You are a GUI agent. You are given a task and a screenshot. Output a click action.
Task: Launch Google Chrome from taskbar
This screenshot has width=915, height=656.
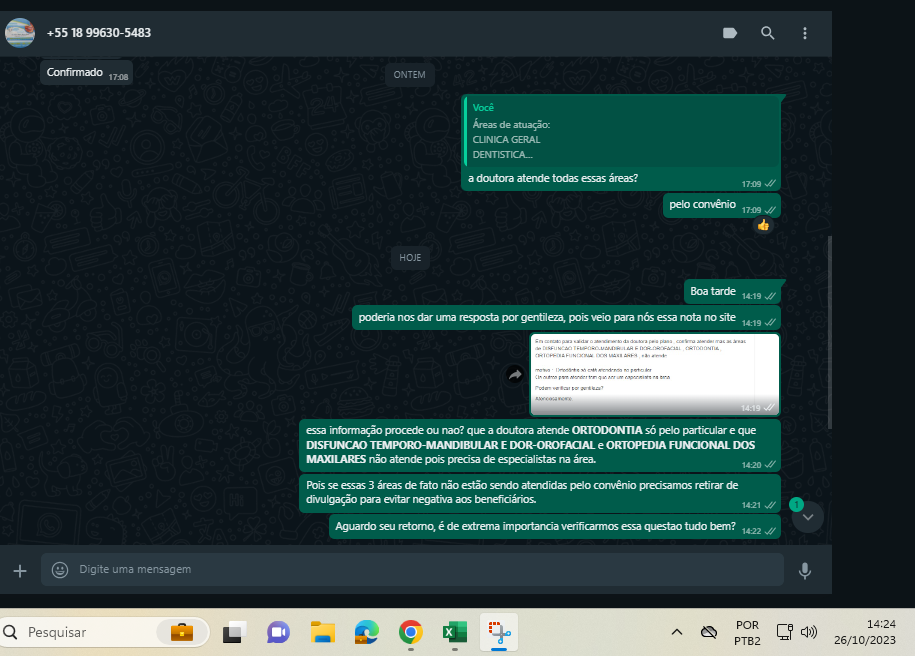tap(410, 632)
